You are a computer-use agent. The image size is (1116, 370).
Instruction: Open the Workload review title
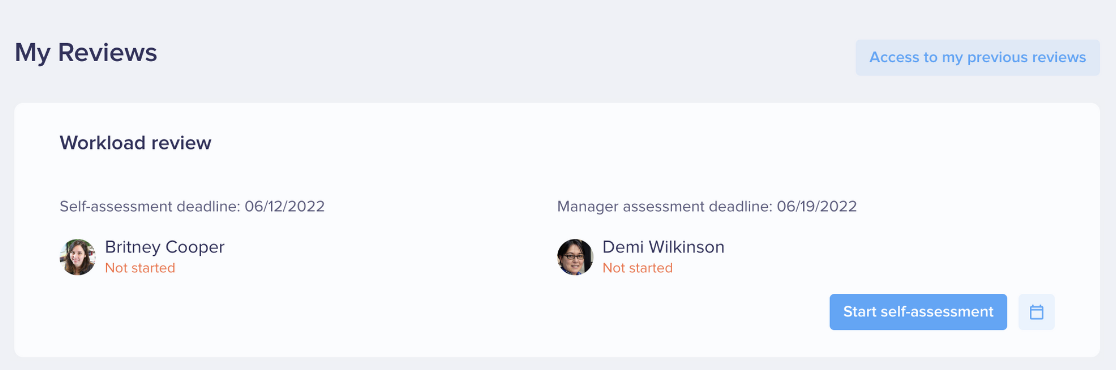[135, 142]
